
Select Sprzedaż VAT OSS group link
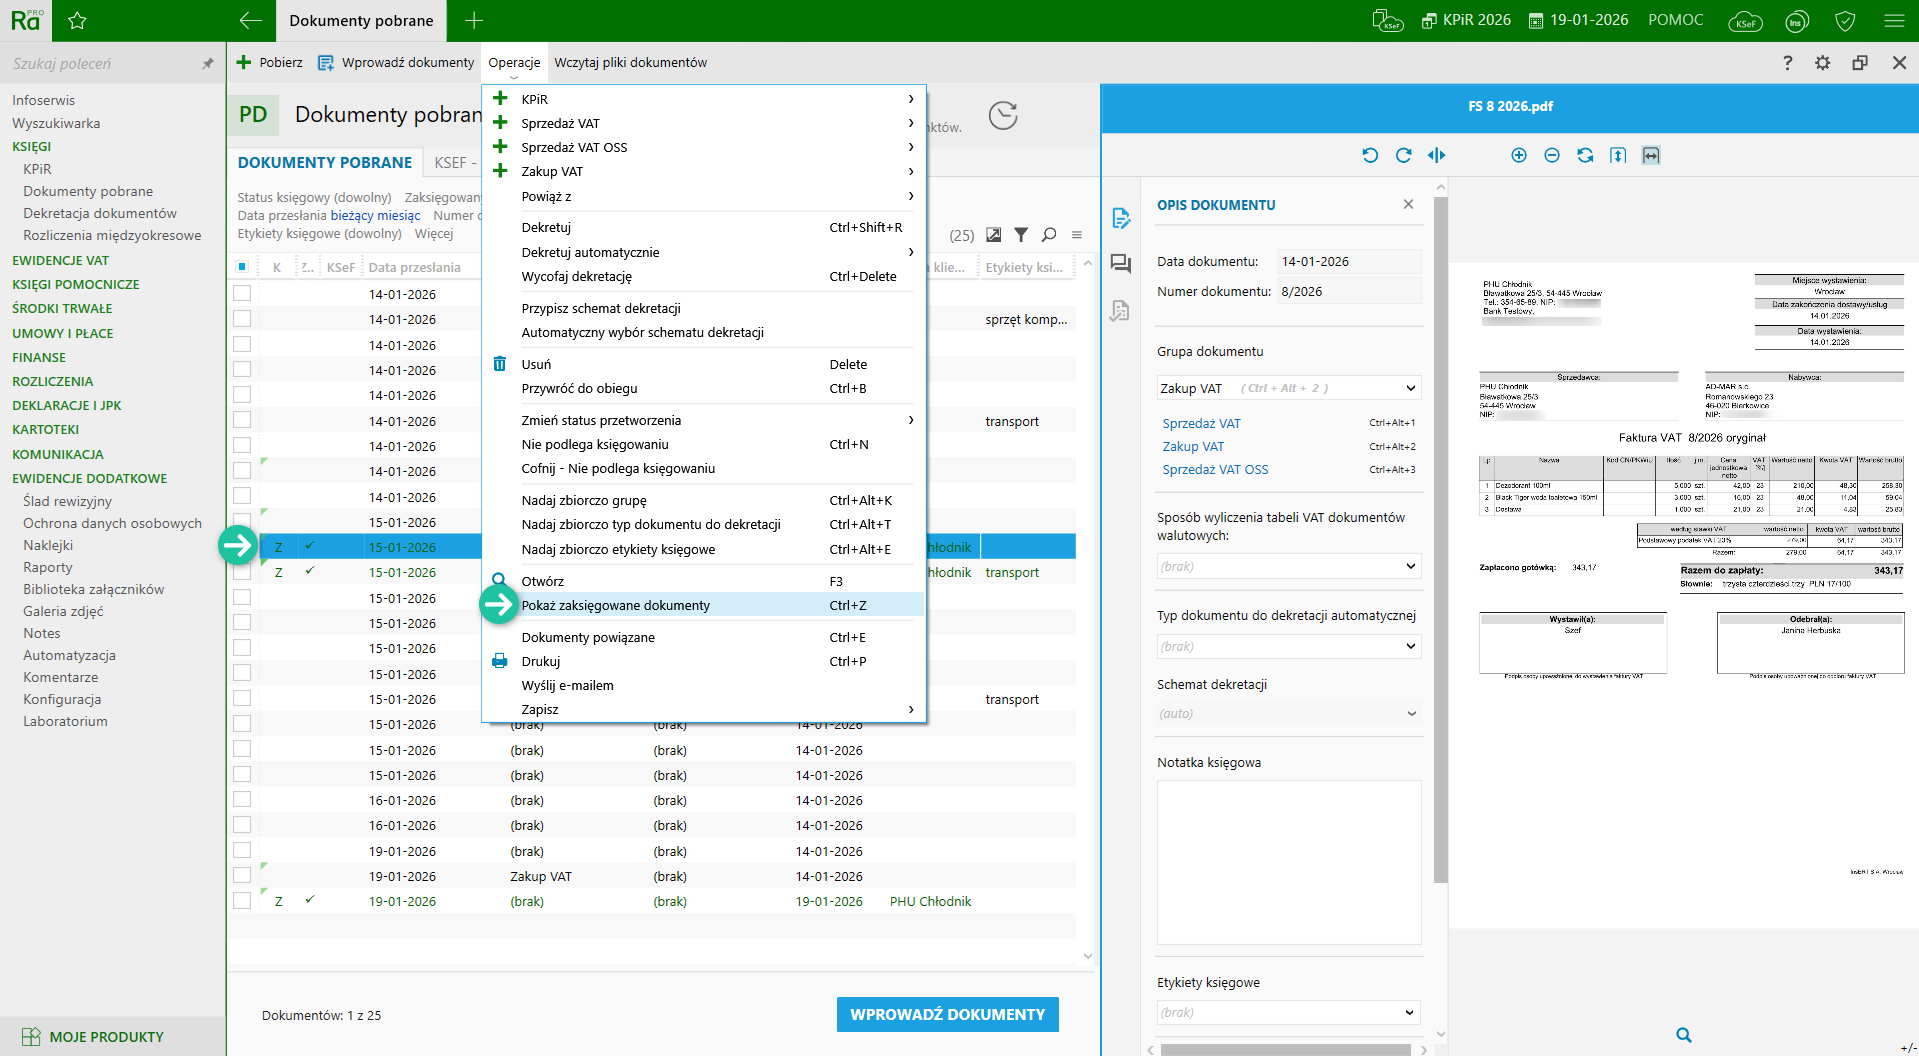pyautogui.click(x=1215, y=470)
